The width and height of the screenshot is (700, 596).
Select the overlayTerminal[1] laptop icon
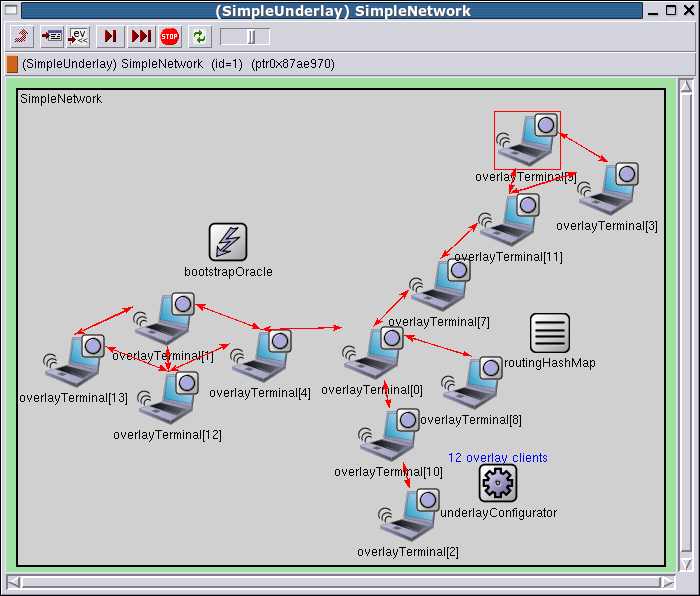point(164,319)
